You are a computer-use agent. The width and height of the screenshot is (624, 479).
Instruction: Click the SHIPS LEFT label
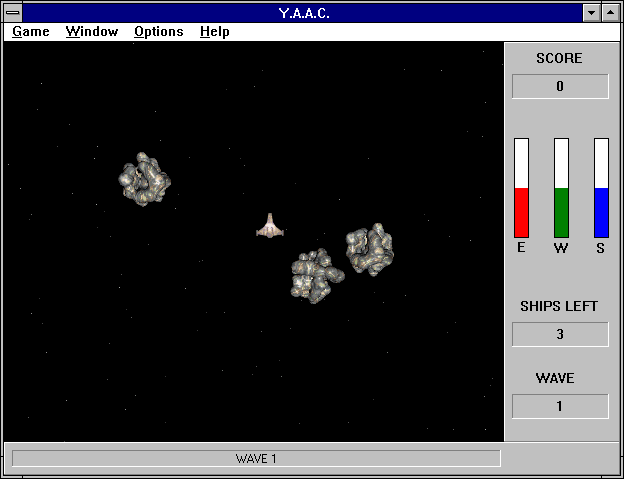coord(559,306)
